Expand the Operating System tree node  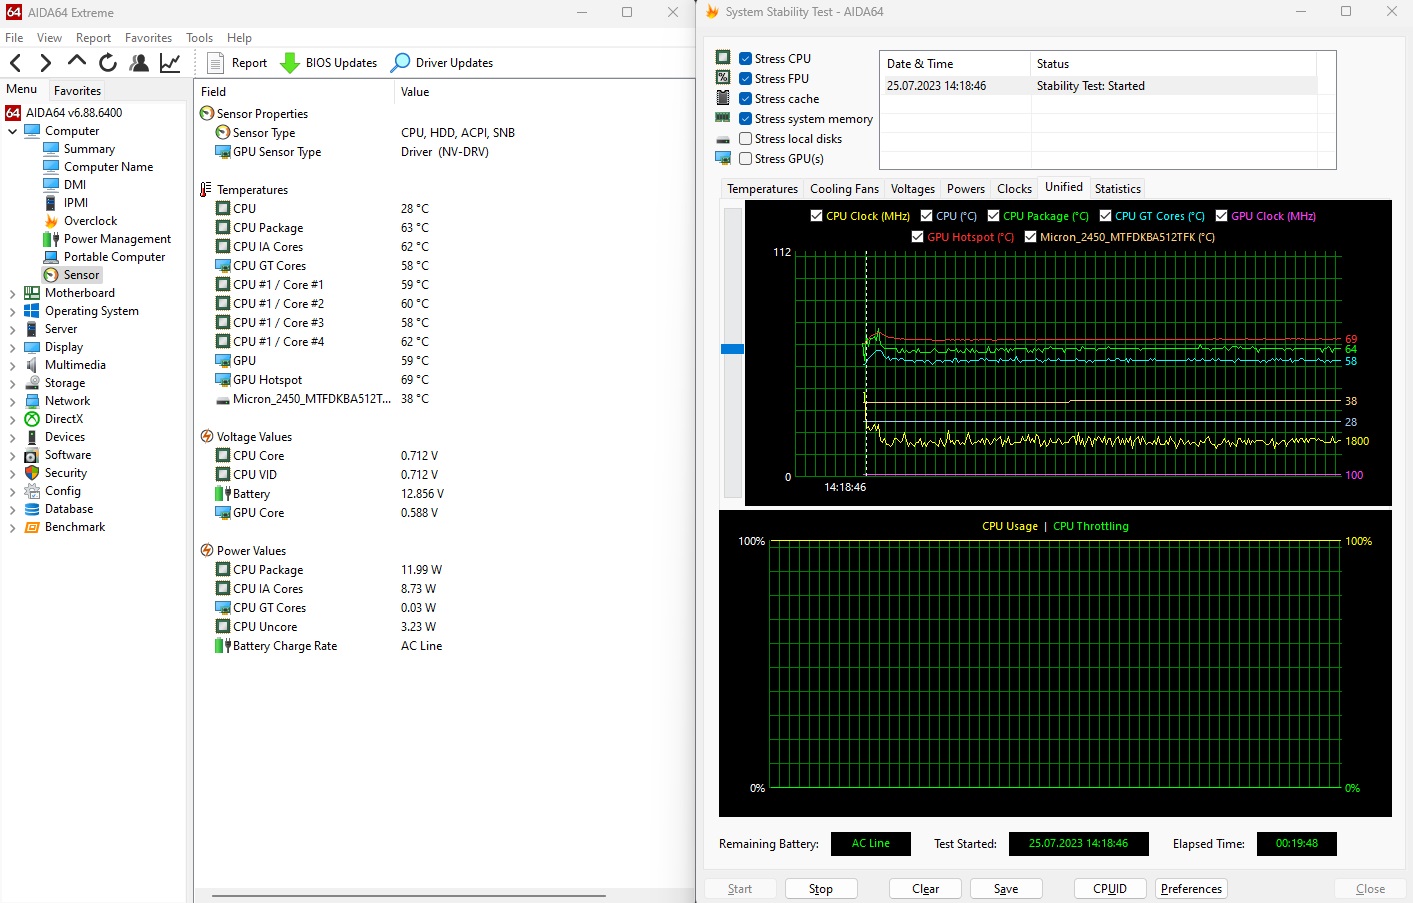(12, 311)
